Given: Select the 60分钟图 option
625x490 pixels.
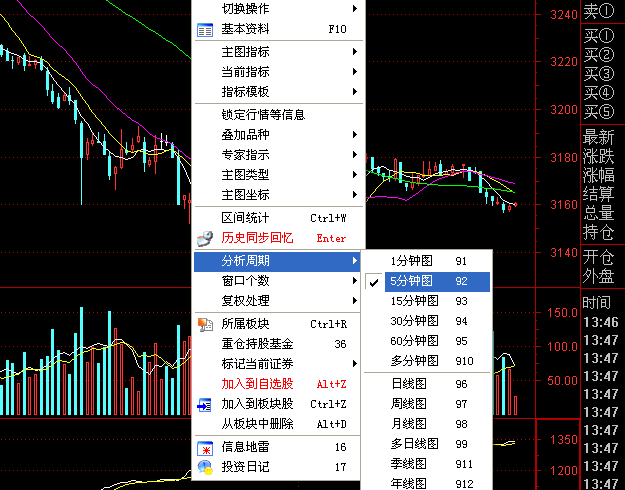Looking at the screenshot, I should click(428, 341).
